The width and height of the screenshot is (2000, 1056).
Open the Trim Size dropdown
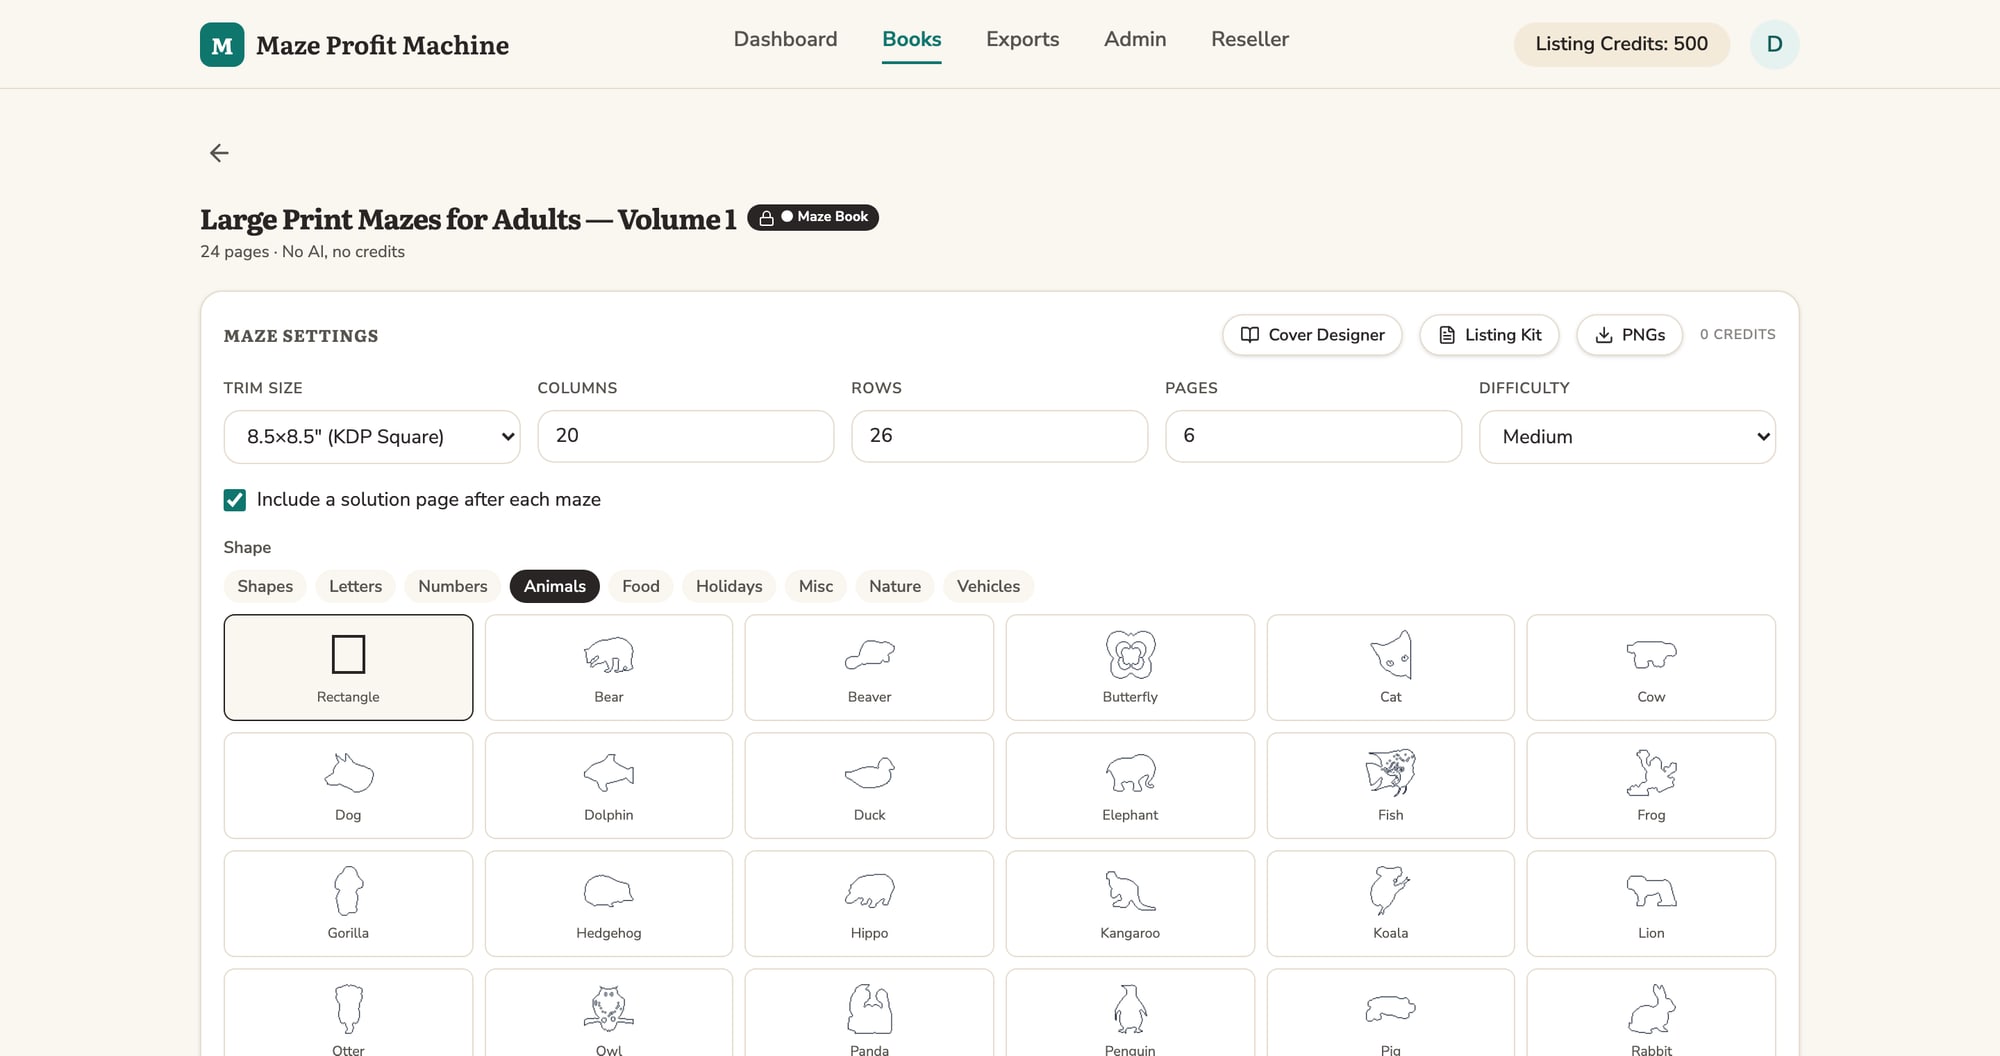(372, 437)
